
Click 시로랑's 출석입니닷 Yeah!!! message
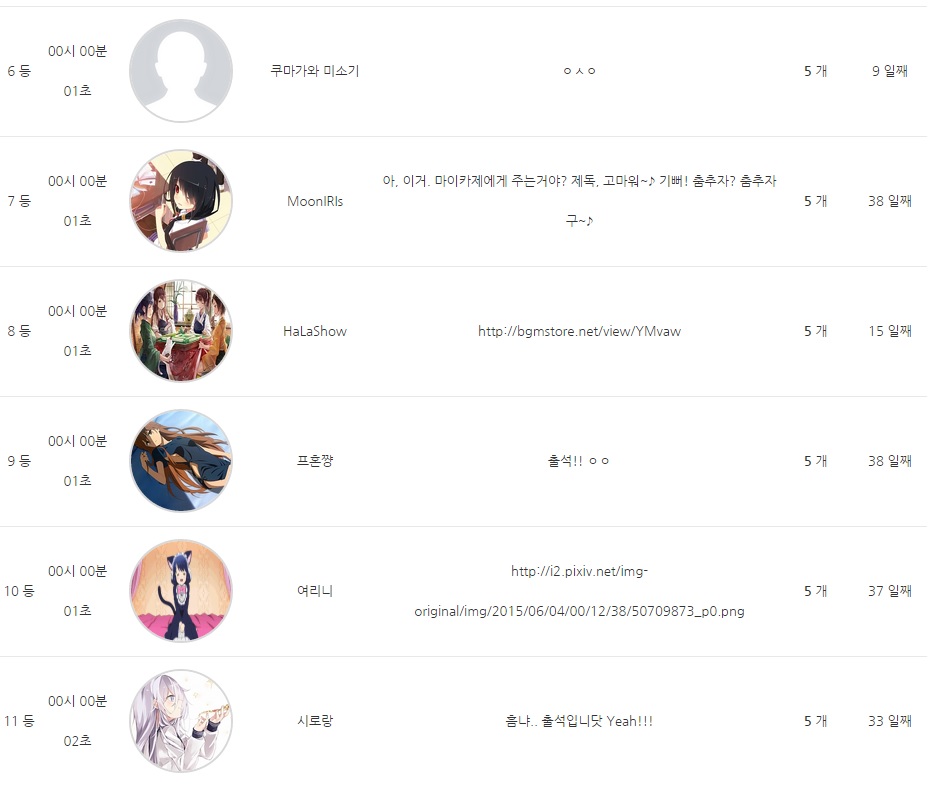coord(579,721)
